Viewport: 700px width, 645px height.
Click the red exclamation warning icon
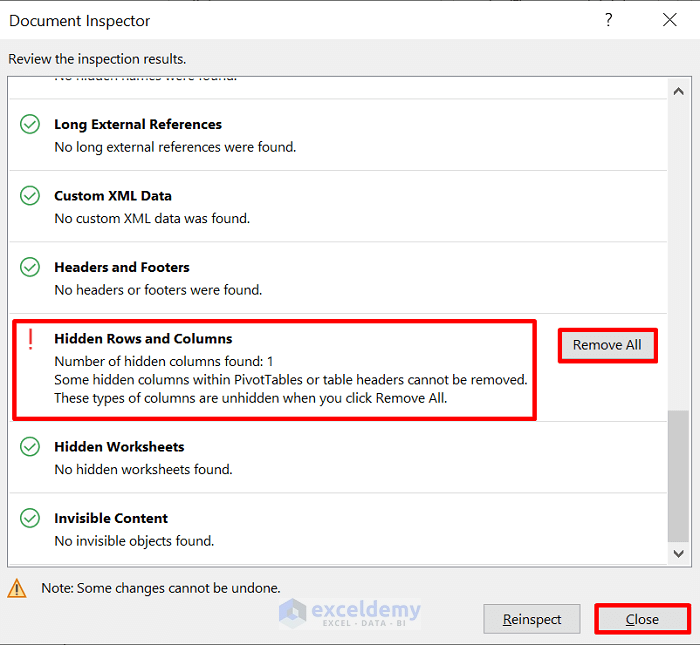[31, 339]
